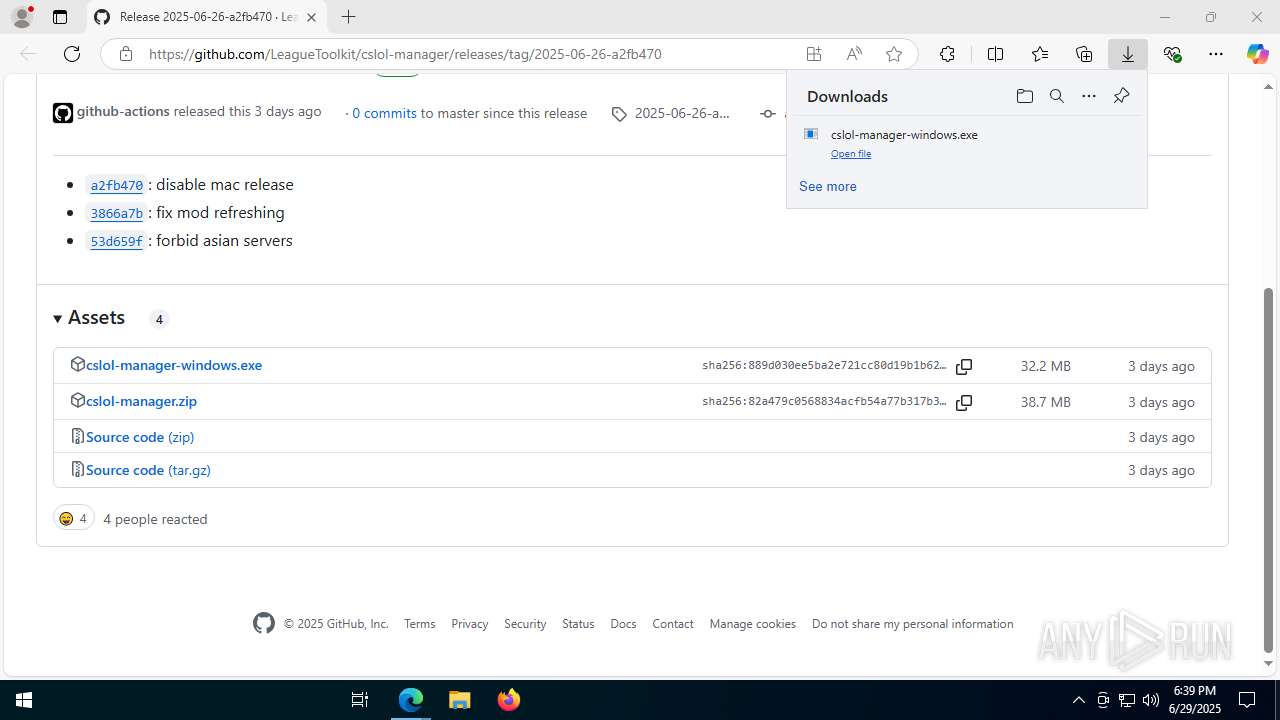Open the Favorites list icon

1040,54
